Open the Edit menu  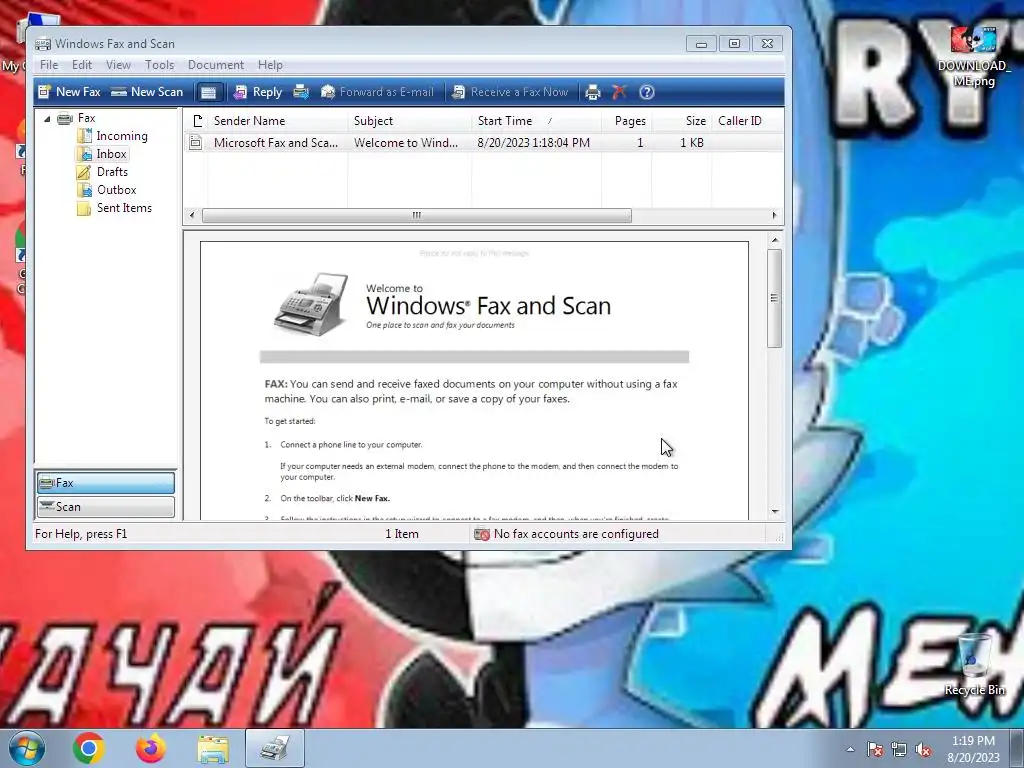(82, 65)
